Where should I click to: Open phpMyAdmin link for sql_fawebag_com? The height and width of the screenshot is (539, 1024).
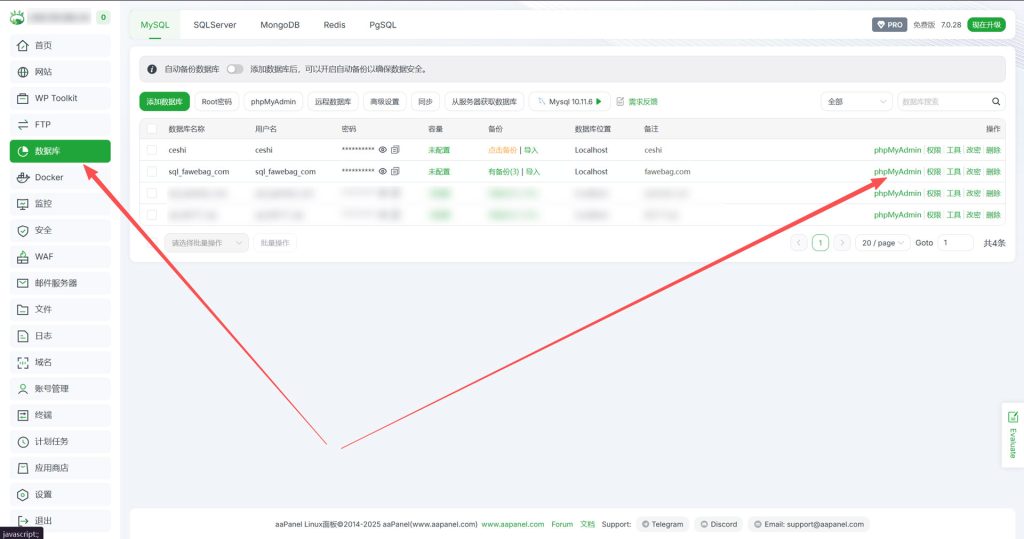click(x=897, y=172)
